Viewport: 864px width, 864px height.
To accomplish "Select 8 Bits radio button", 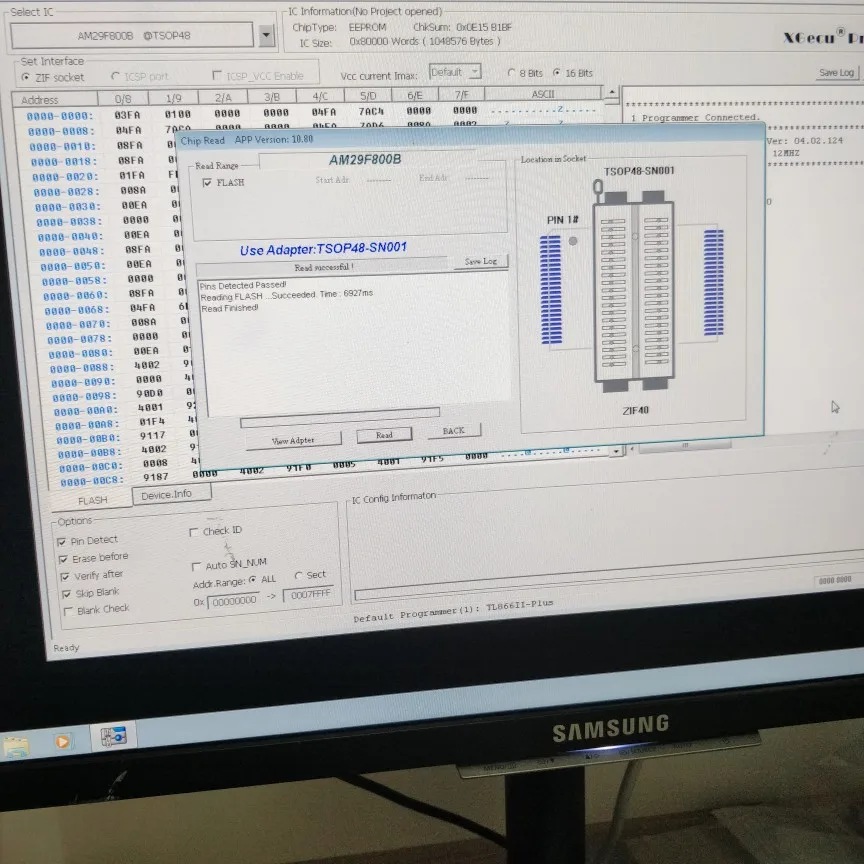I will 511,73.
